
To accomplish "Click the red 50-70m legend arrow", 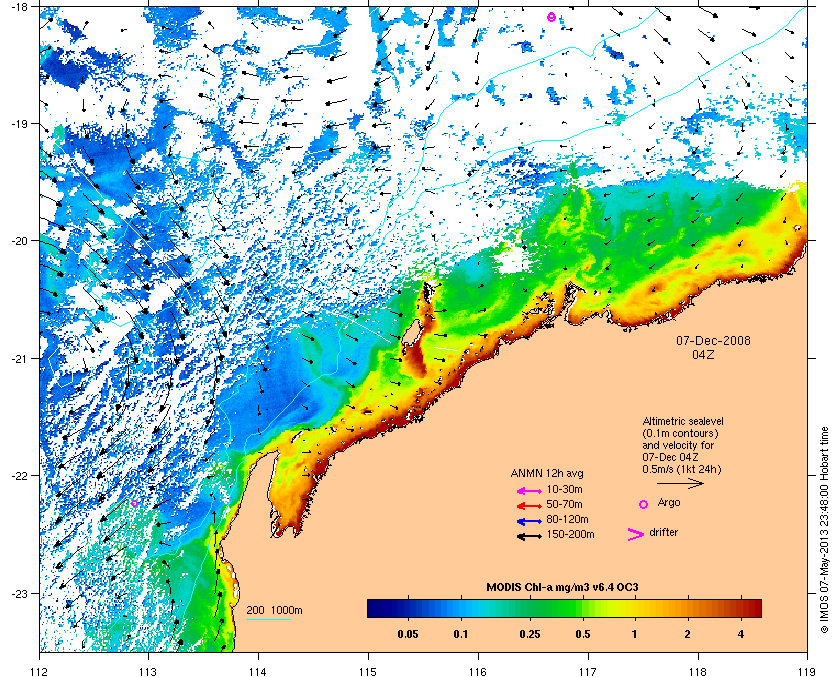I will coord(530,506).
